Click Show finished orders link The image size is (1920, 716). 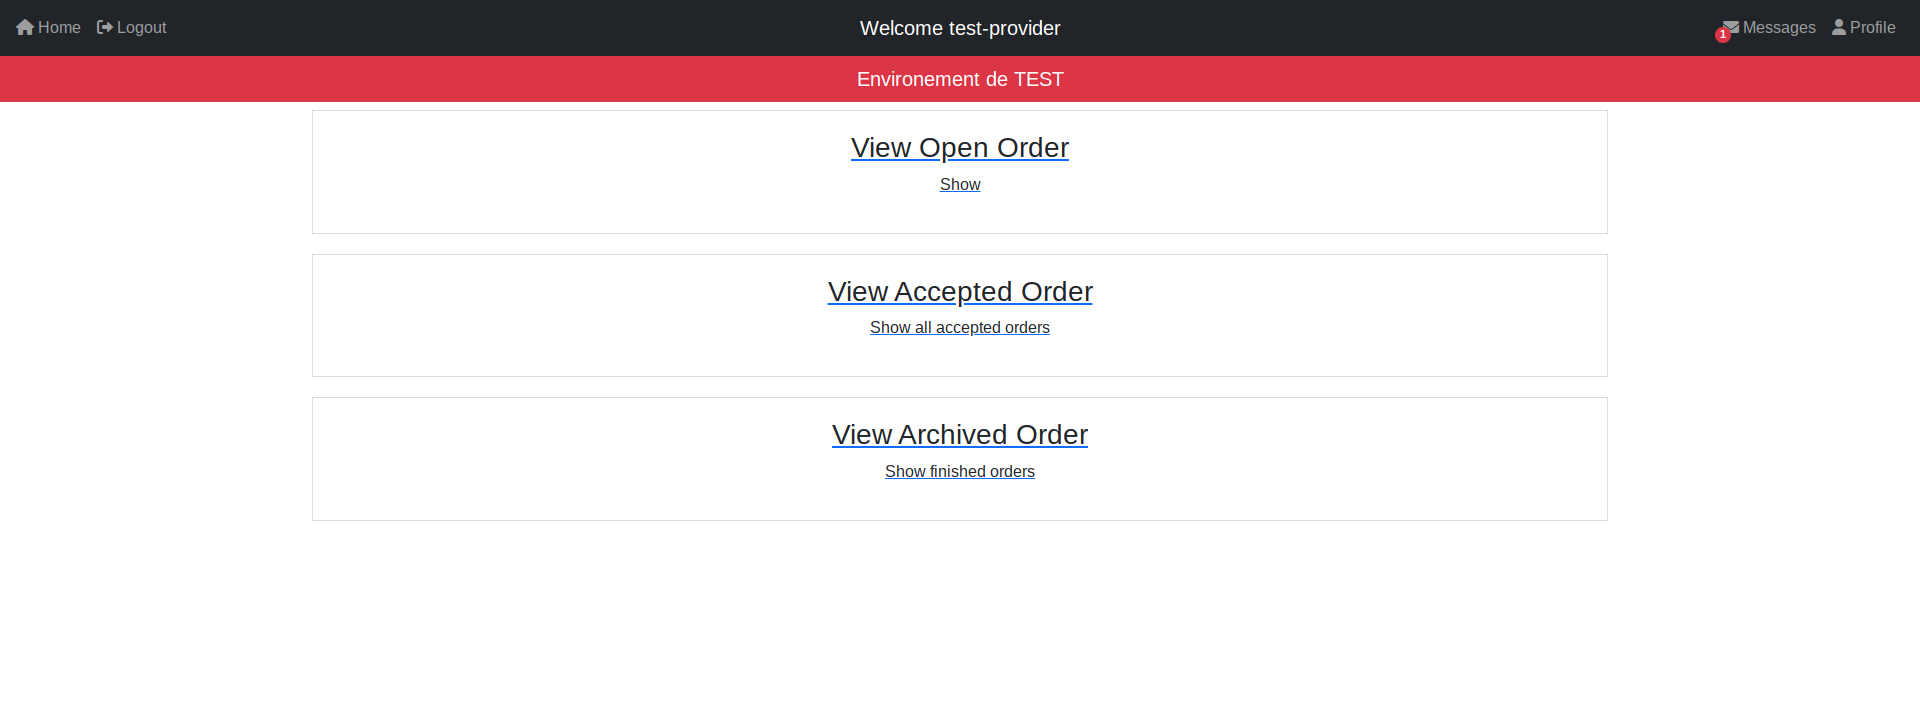(960, 472)
